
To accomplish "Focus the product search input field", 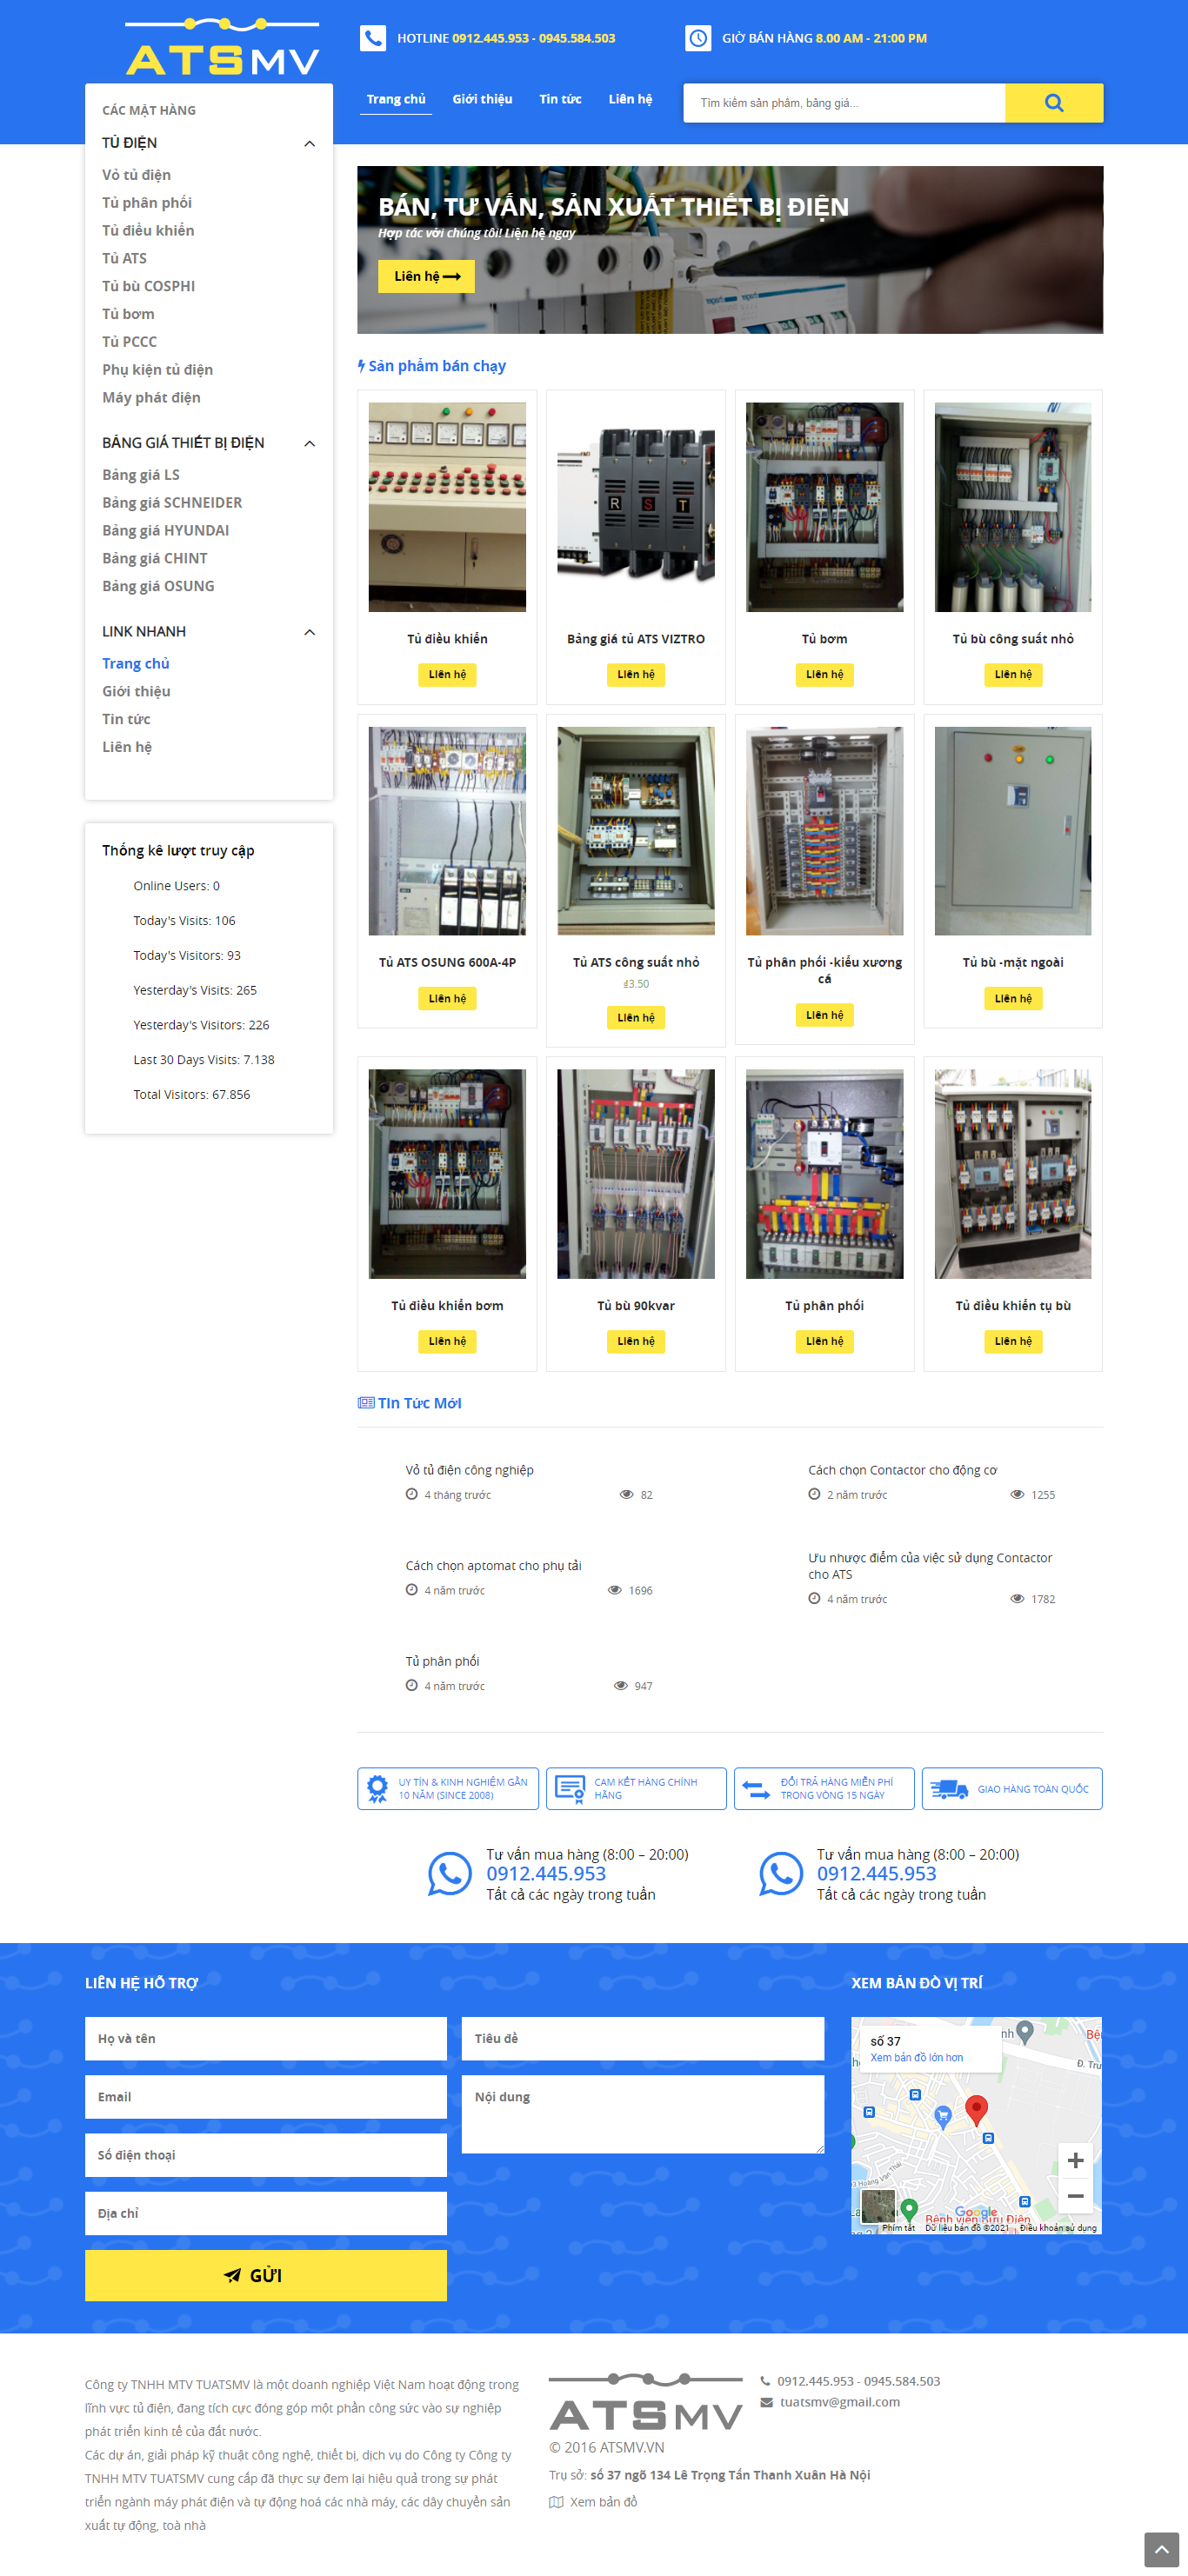I will (844, 103).
